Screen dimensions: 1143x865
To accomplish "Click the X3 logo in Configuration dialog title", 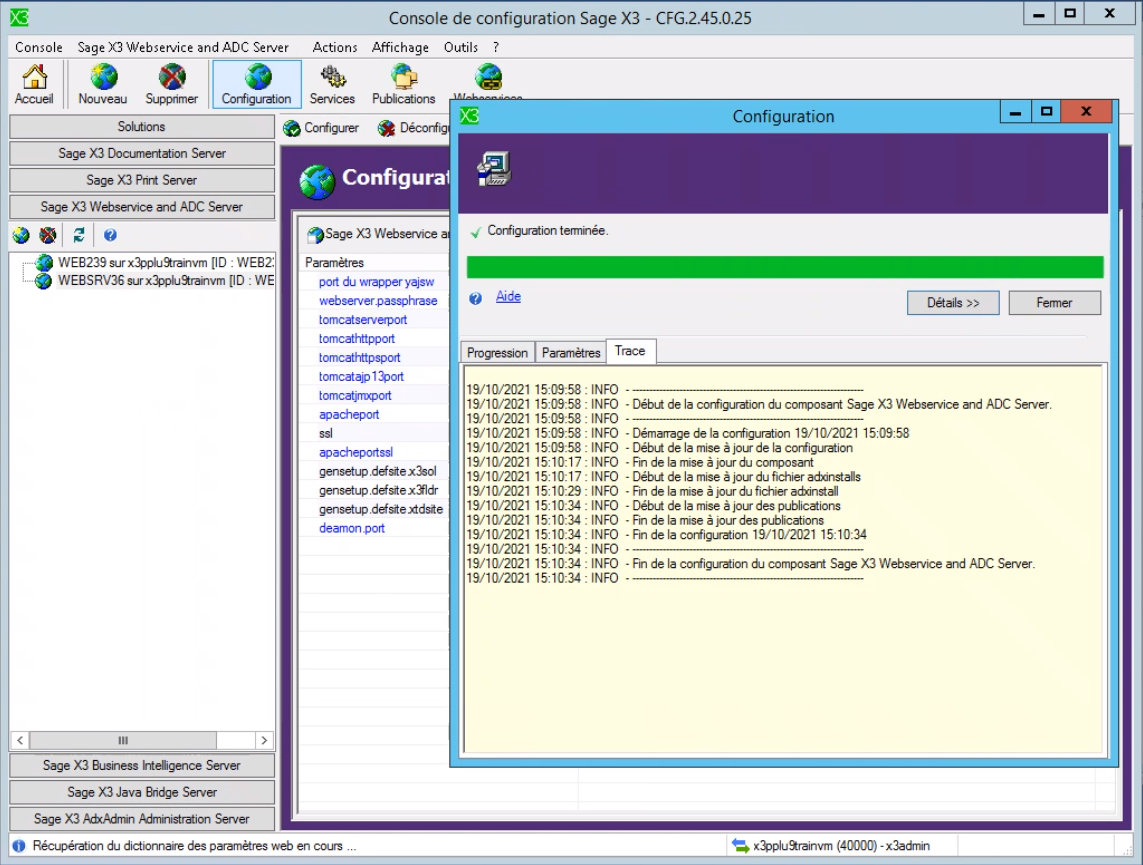I will click(x=470, y=116).
